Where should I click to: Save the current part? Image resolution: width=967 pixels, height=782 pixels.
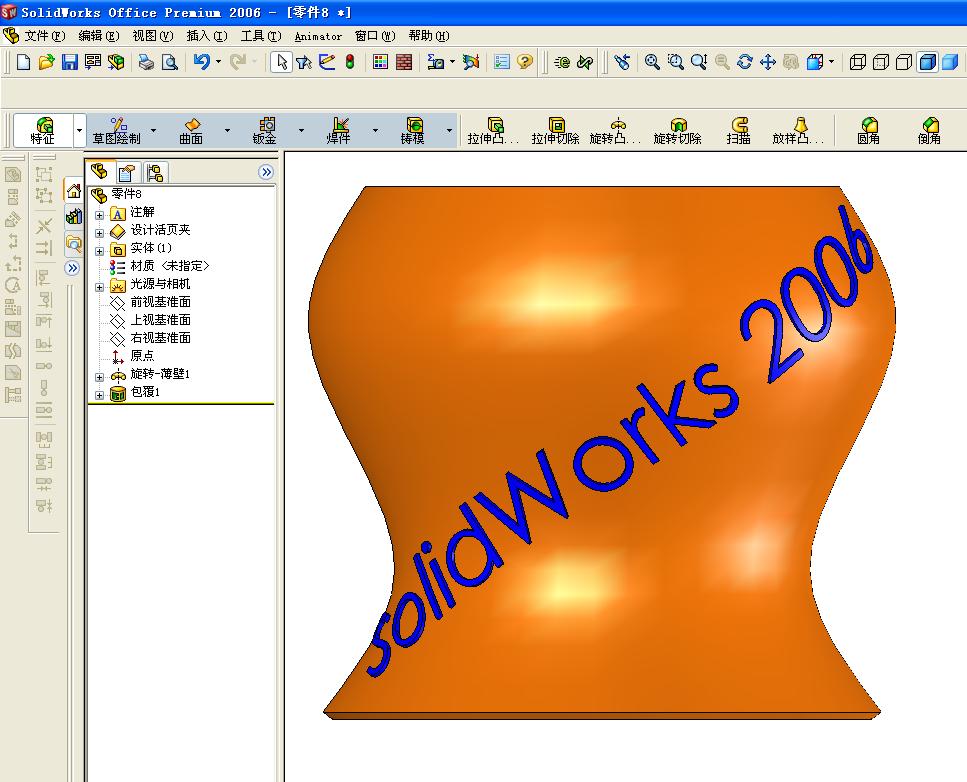(69, 62)
